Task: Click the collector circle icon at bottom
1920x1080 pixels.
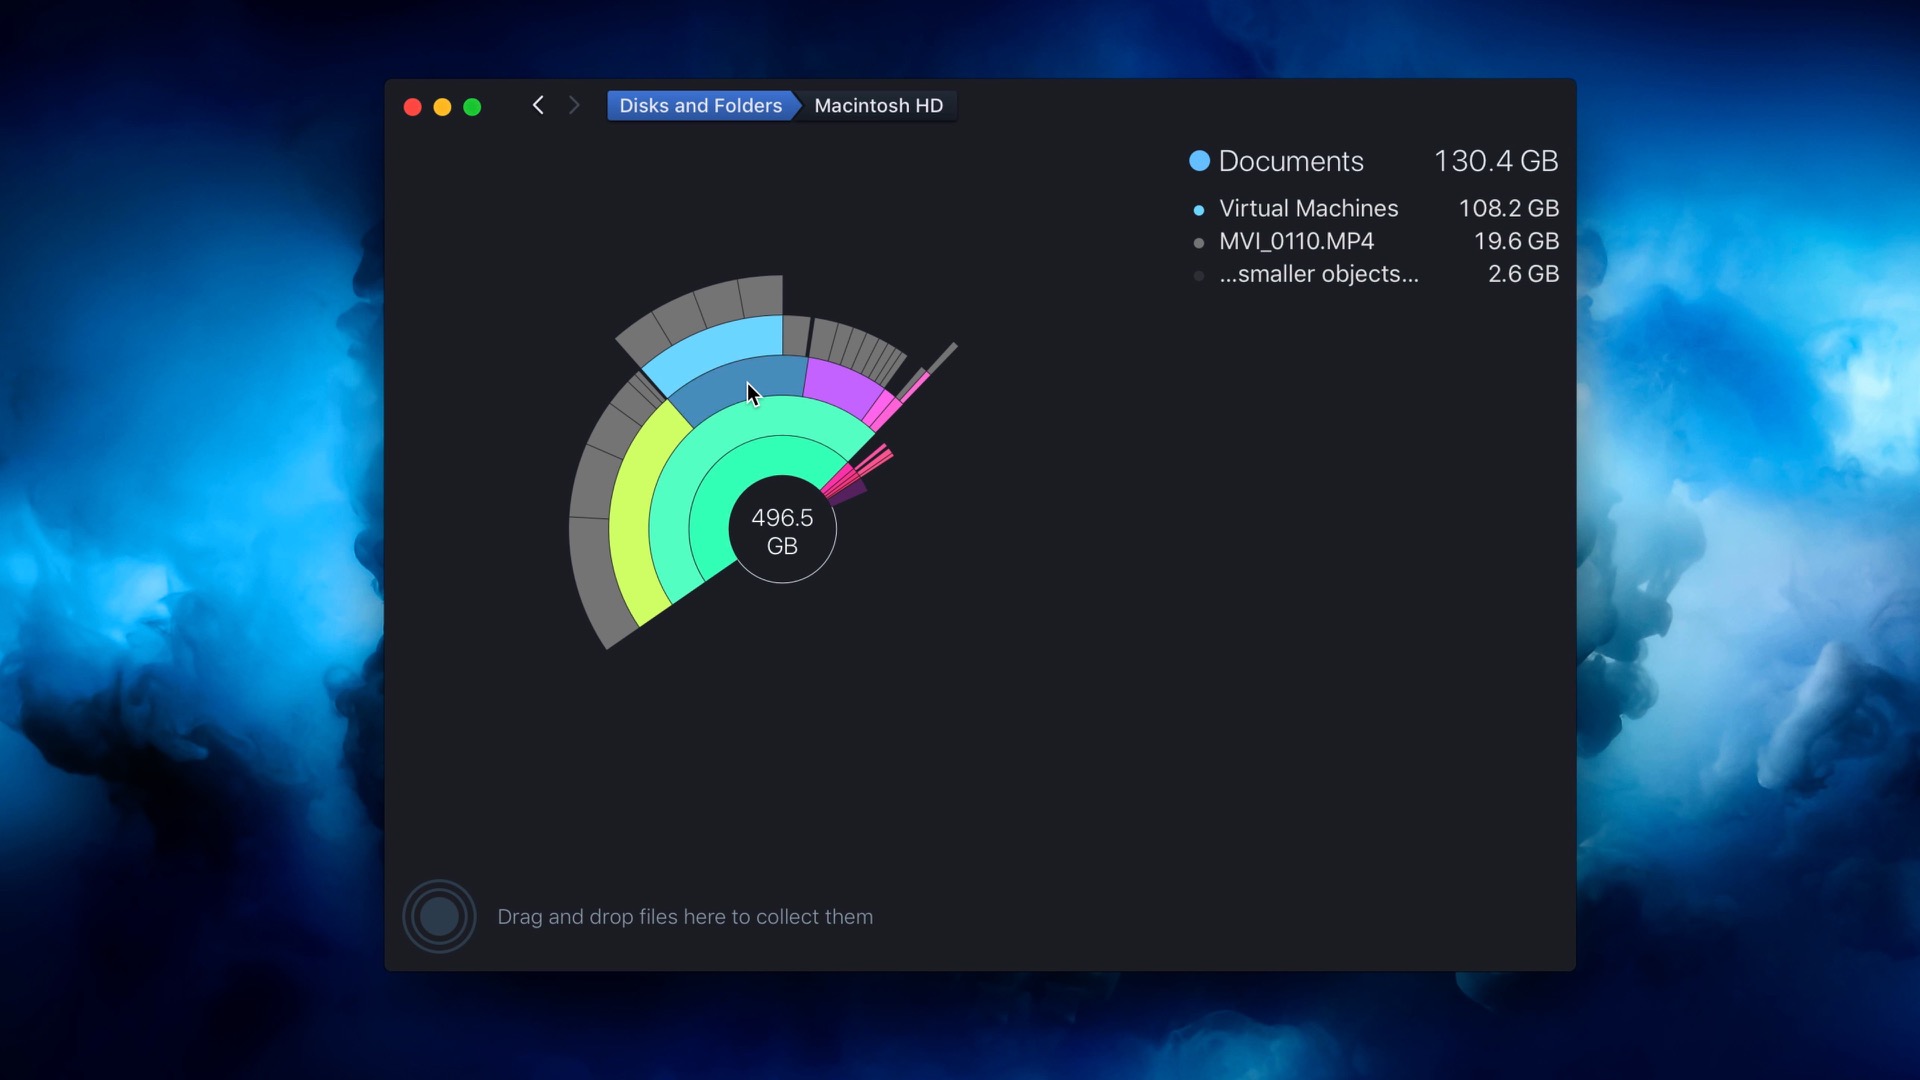Action: click(x=439, y=916)
